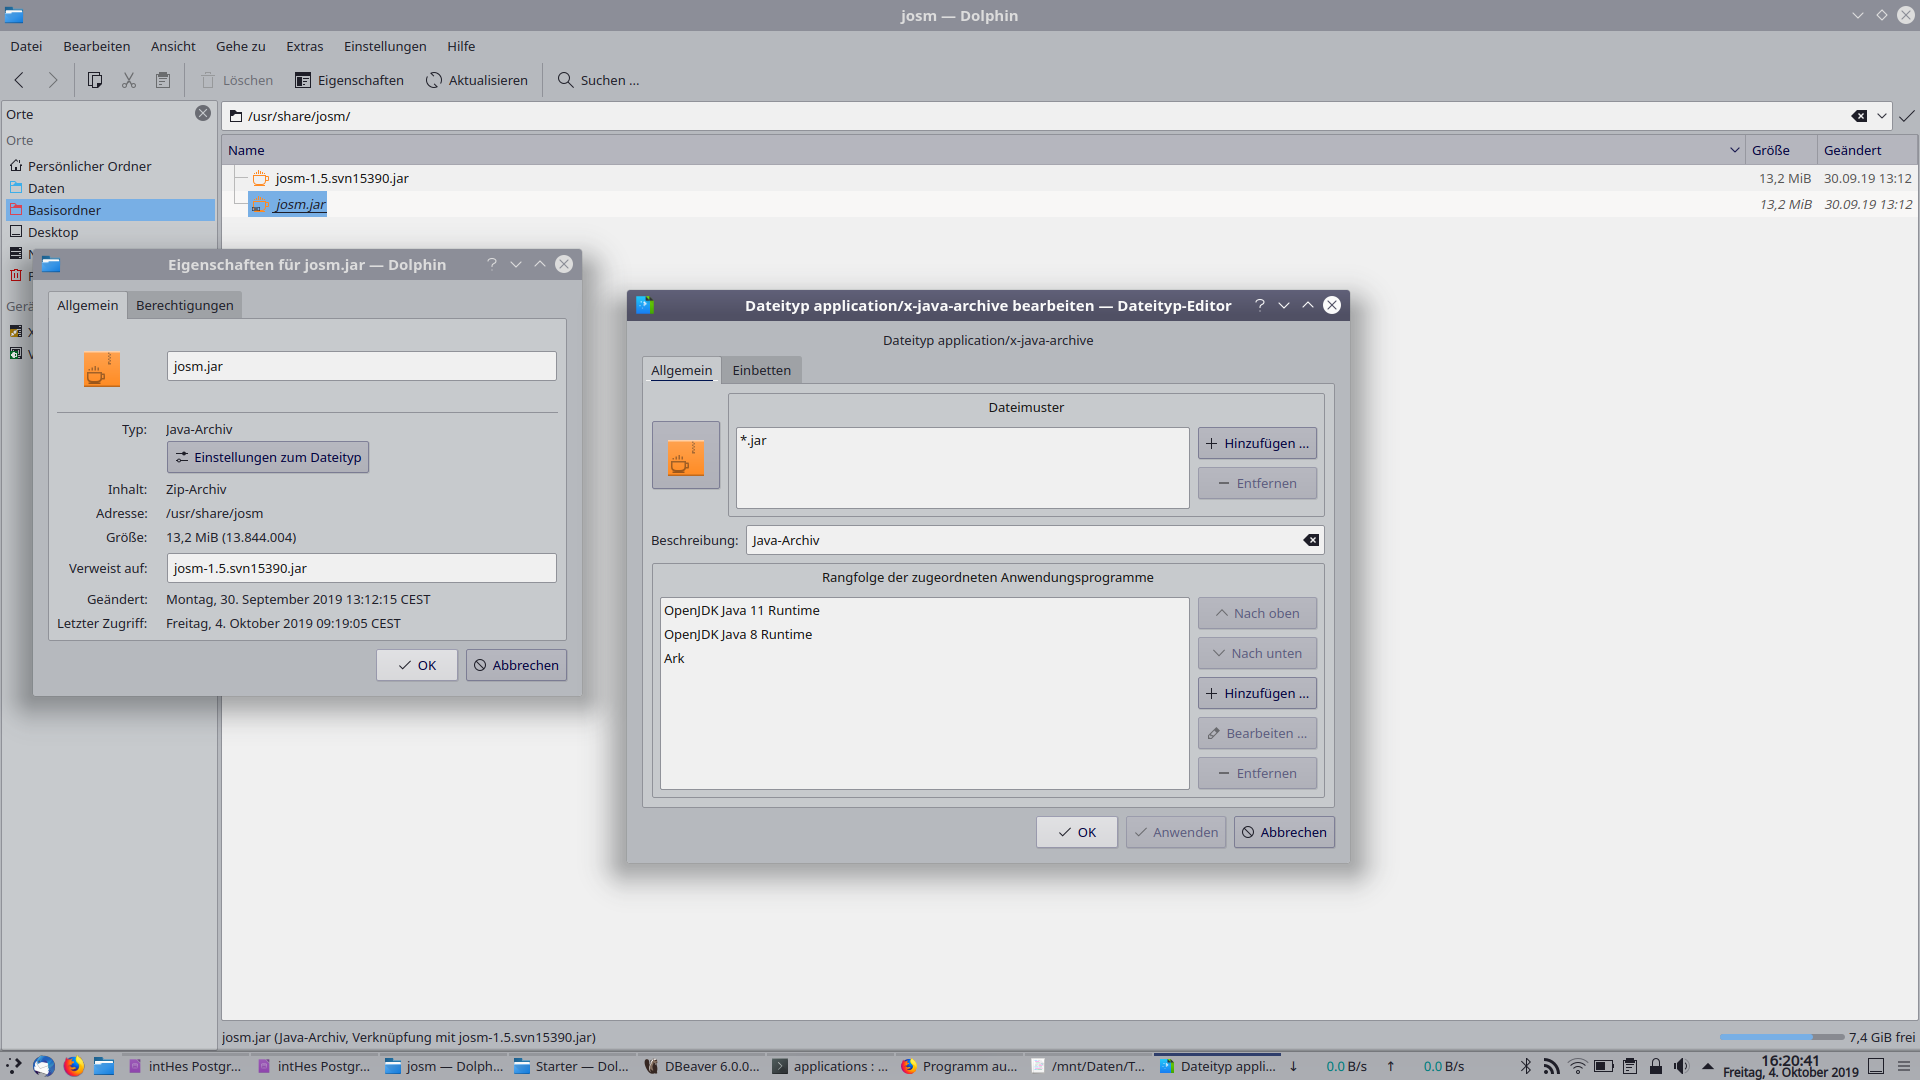Select OpenJDK Java 8 Runtime in the list
The width and height of the screenshot is (1920, 1080).
738,634
